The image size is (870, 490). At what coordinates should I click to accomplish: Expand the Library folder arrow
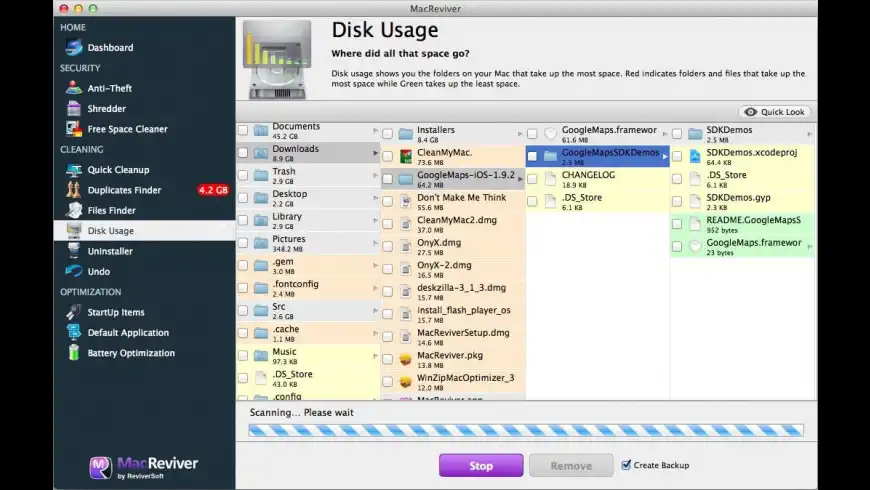coord(376,221)
